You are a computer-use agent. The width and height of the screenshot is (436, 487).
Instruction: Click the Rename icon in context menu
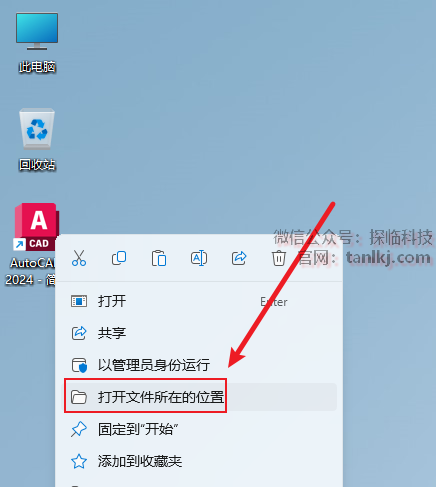pos(199,258)
